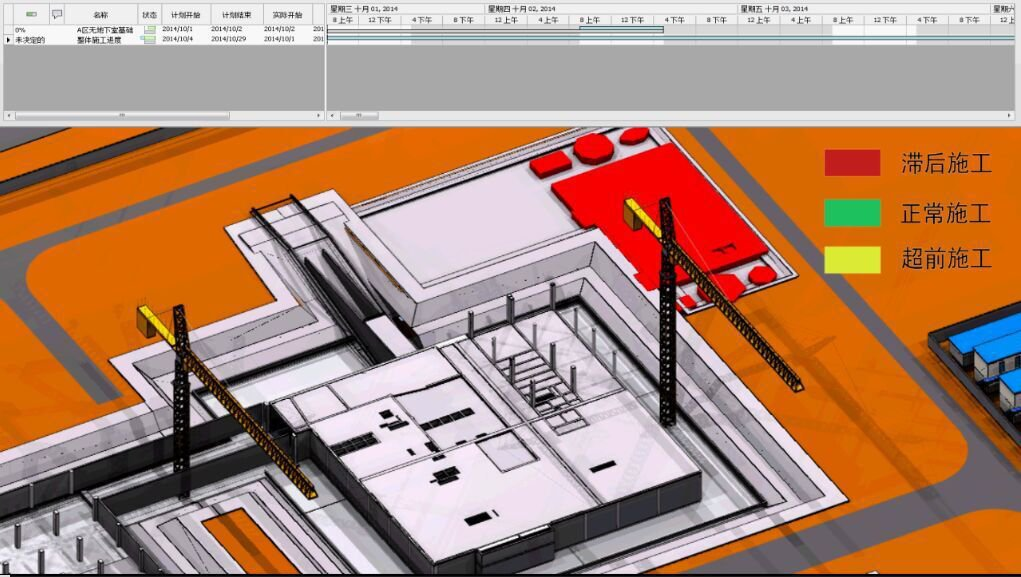The image size is (1021, 577).
Task: Click planned start date 2014/10/1
Action: tap(178, 29)
